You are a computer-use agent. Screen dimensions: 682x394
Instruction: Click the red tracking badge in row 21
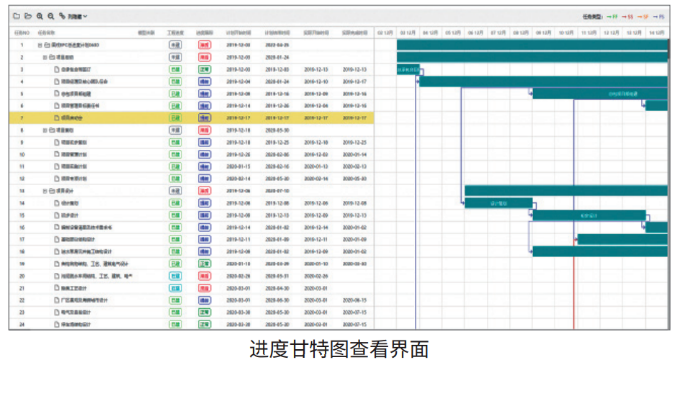click(x=204, y=288)
